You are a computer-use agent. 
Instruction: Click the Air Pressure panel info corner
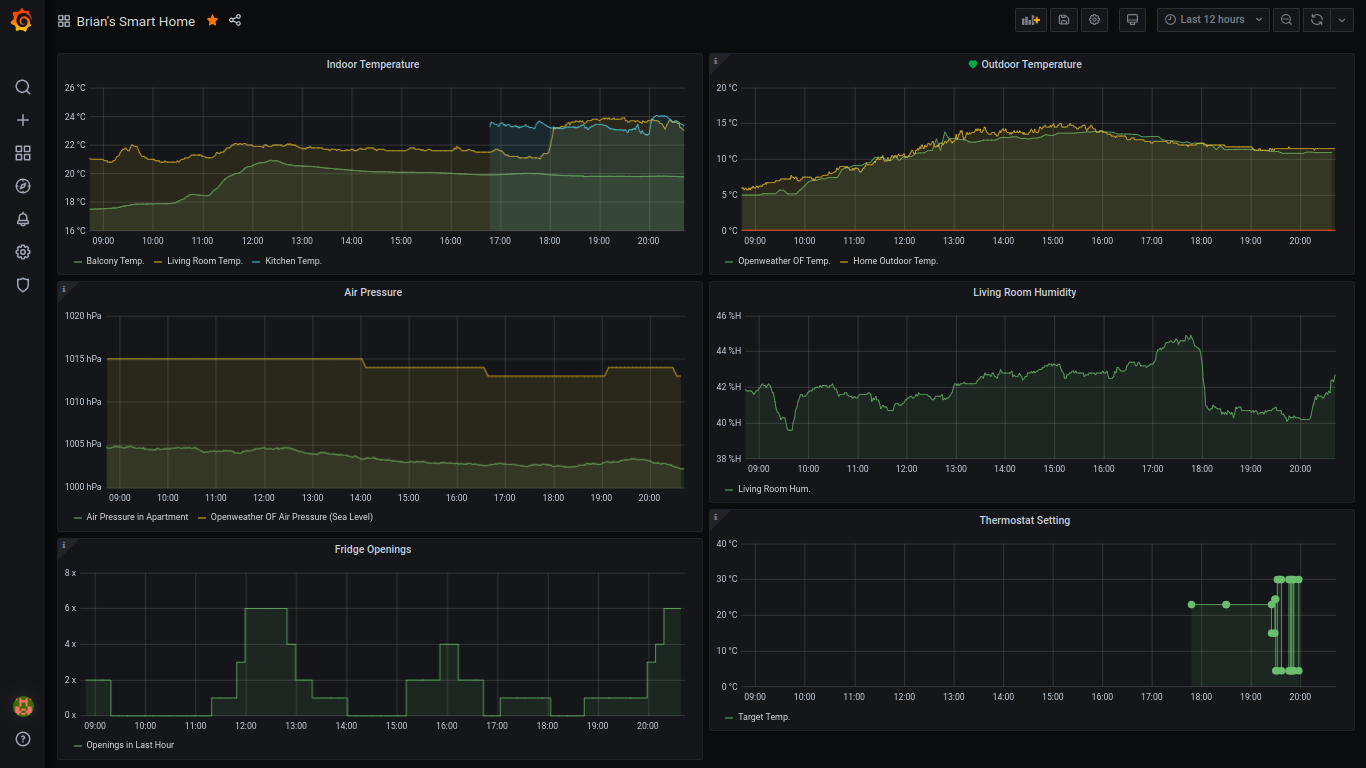pos(64,289)
